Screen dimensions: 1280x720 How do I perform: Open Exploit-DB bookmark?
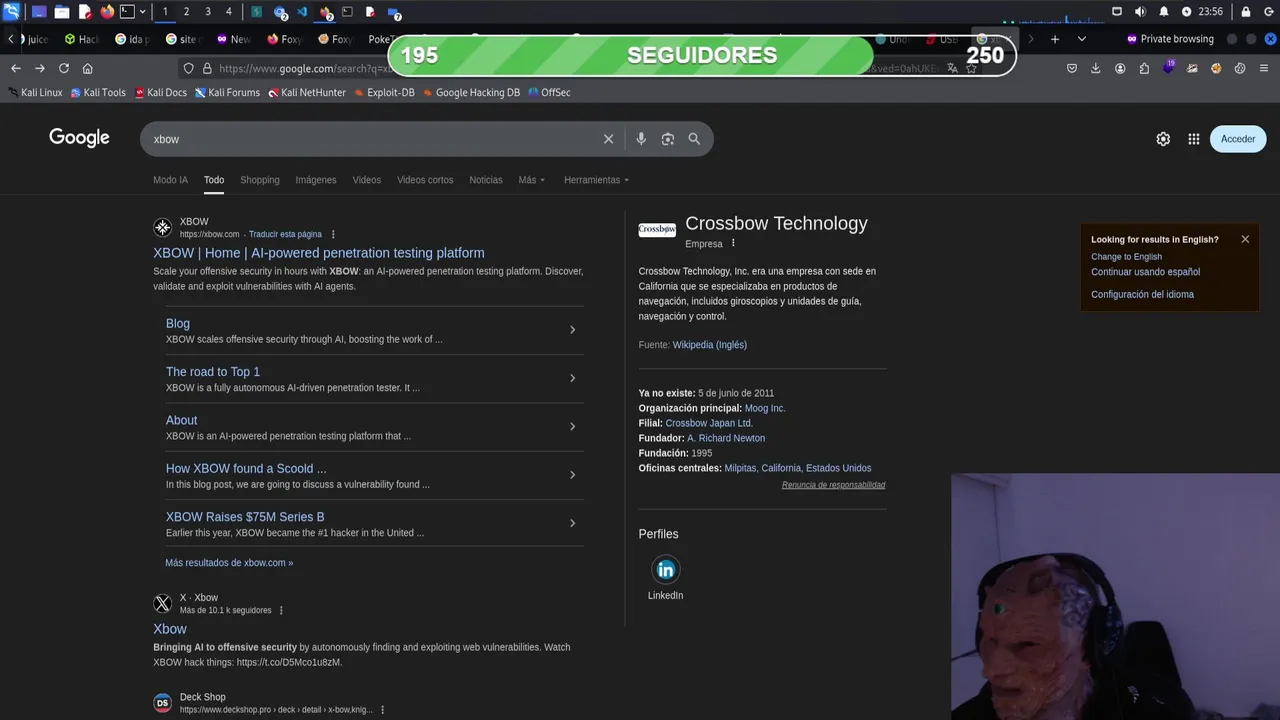pyautogui.click(x=384, y=92)
